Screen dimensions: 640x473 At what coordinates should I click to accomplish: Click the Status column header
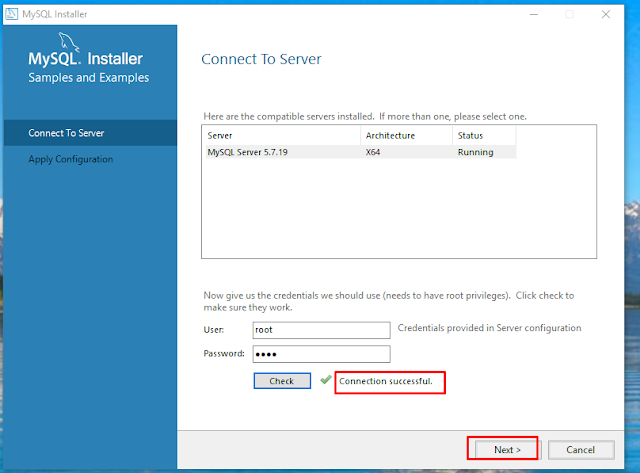click(x=484, y=135)
